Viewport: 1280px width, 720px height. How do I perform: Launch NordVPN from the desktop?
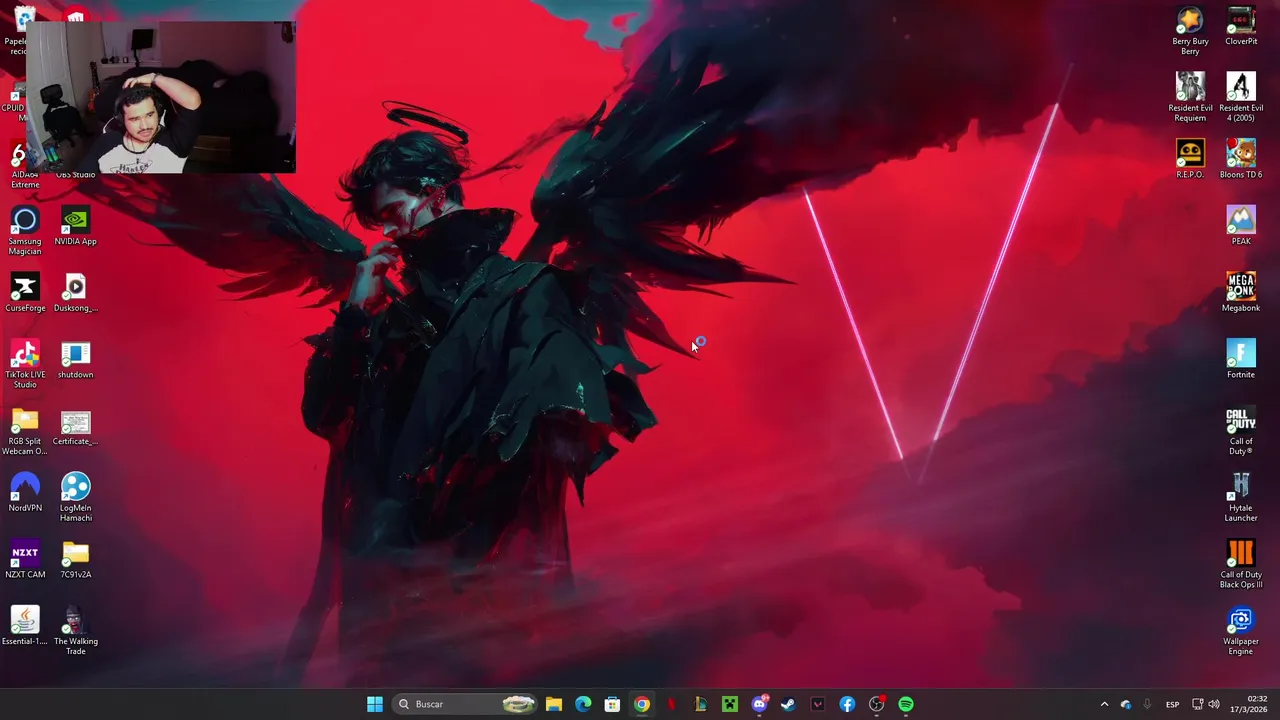[25, 493]
